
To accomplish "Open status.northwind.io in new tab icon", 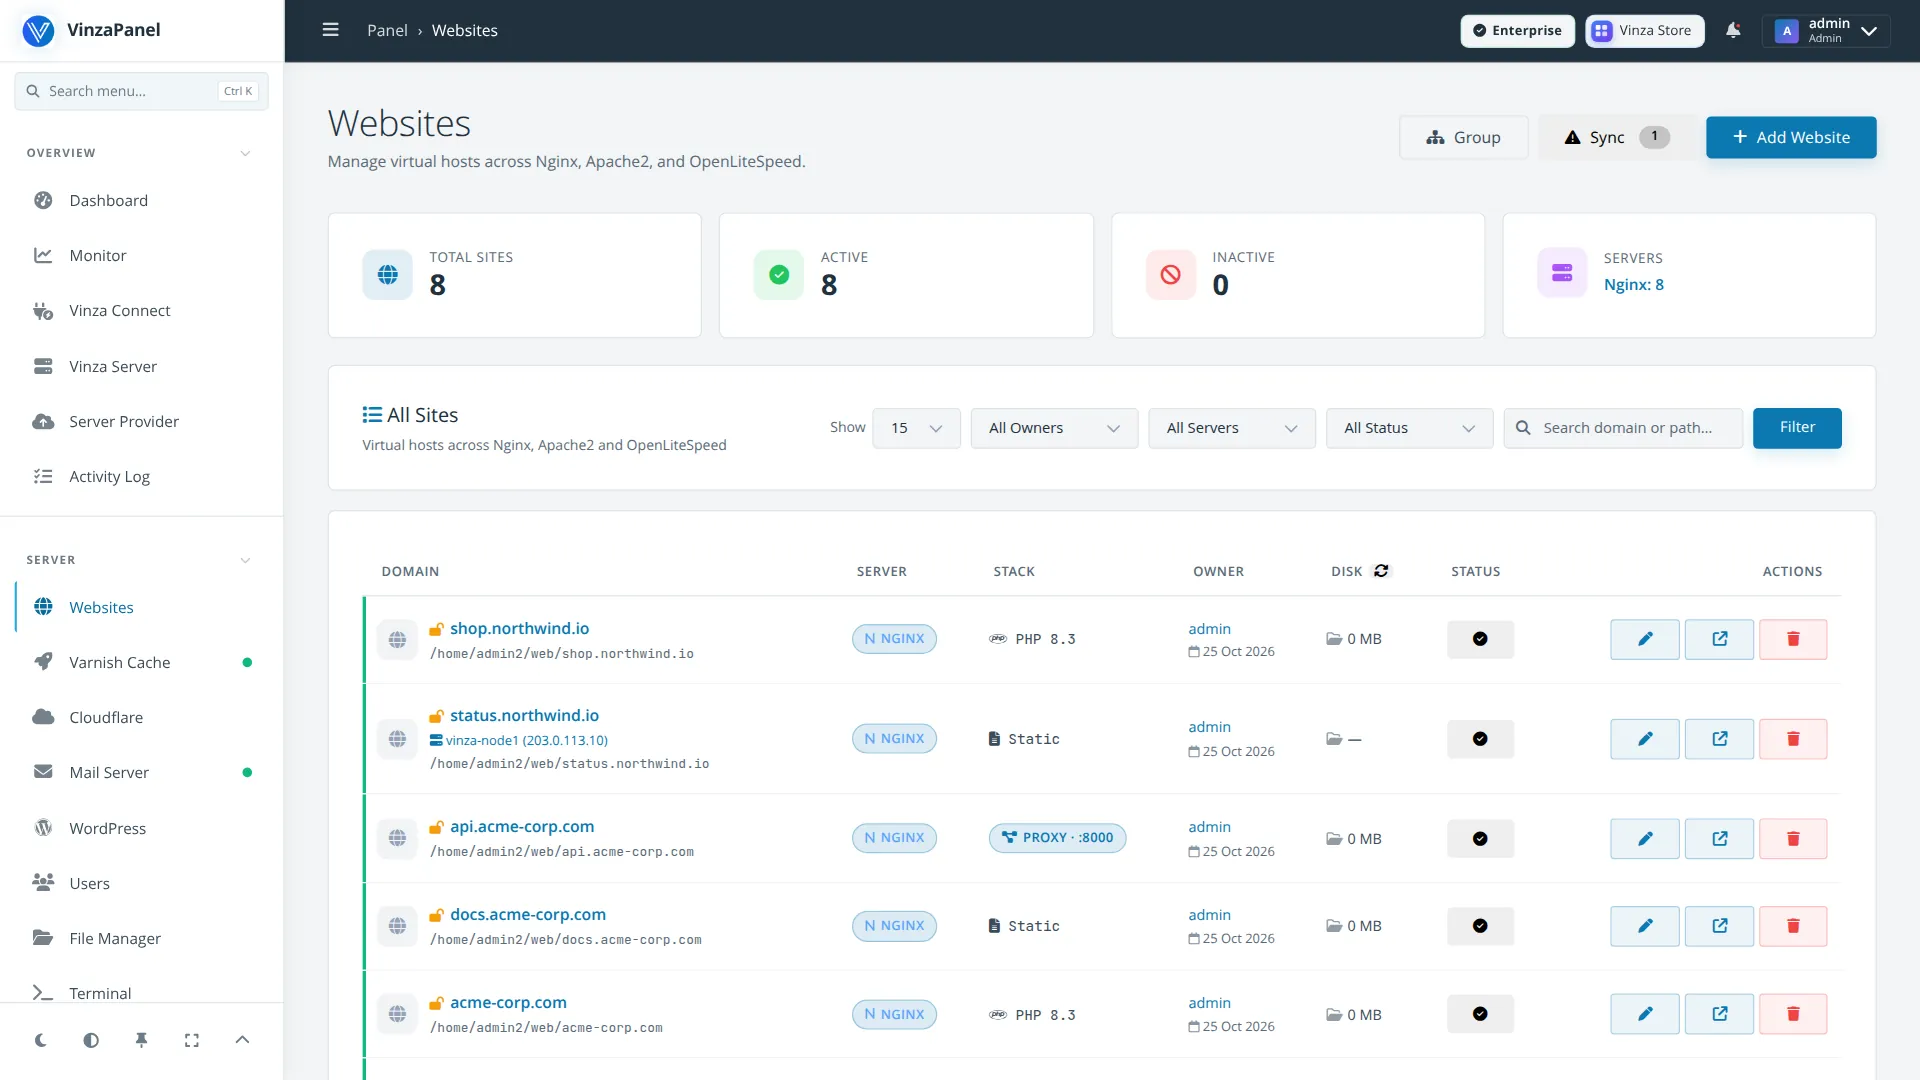I will point(1719,739).
